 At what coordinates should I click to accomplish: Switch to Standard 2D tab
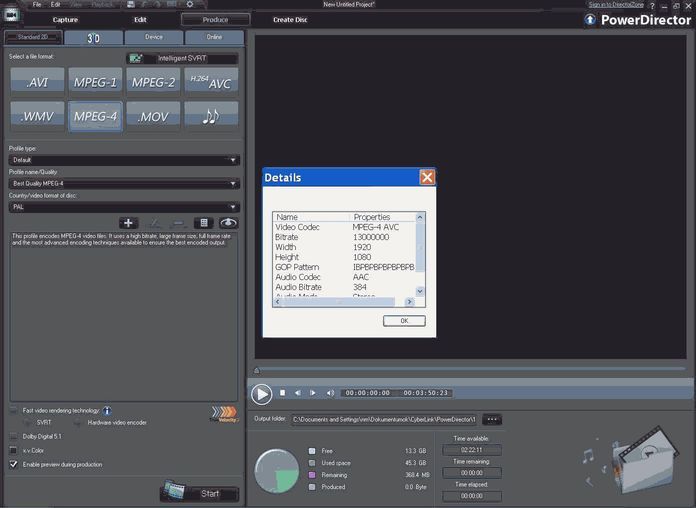point(33,37)
